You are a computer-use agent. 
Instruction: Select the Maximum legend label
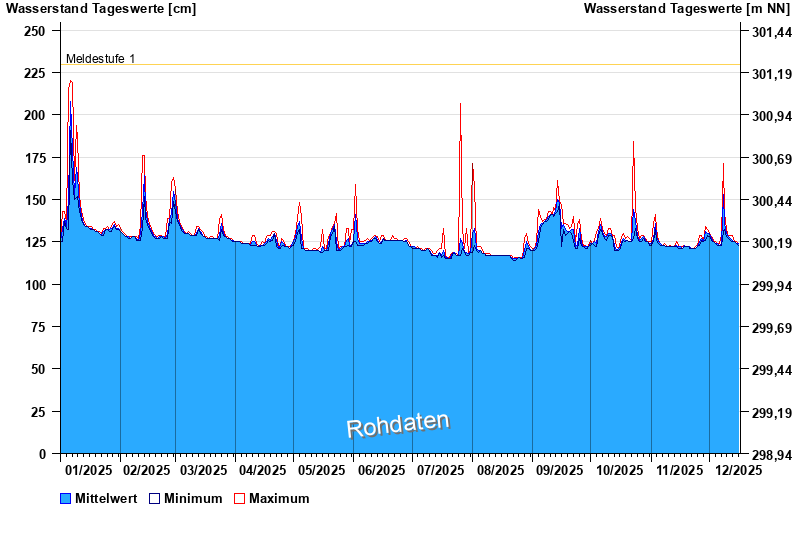(x=279, y=498)
